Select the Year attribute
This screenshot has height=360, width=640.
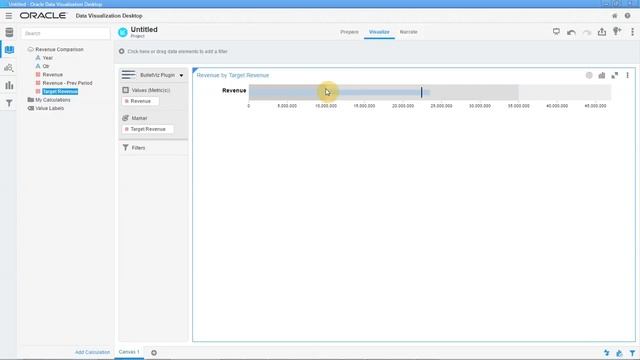click(x=47, y=58)
